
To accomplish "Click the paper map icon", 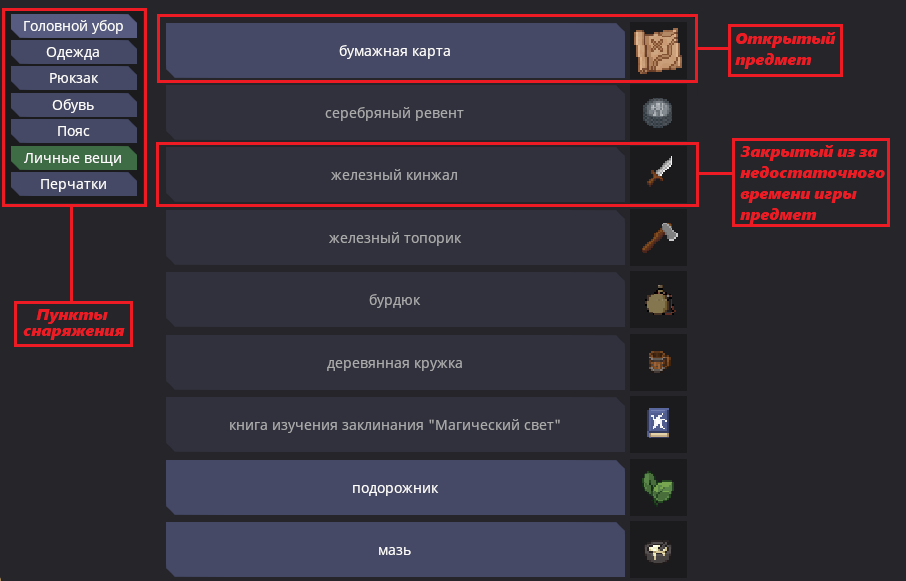I will click(x=658, y=51).
